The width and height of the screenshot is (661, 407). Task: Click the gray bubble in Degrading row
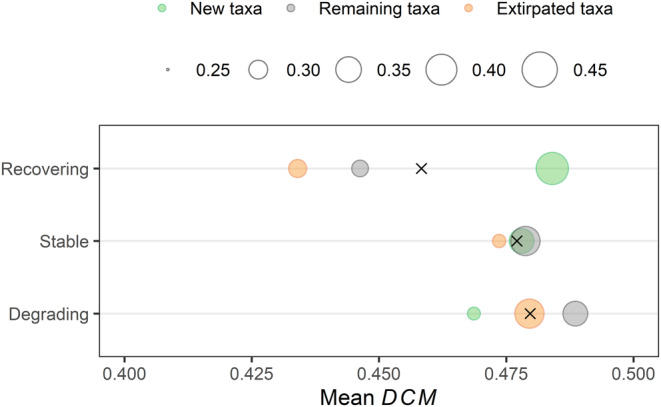tap(575, 314)
